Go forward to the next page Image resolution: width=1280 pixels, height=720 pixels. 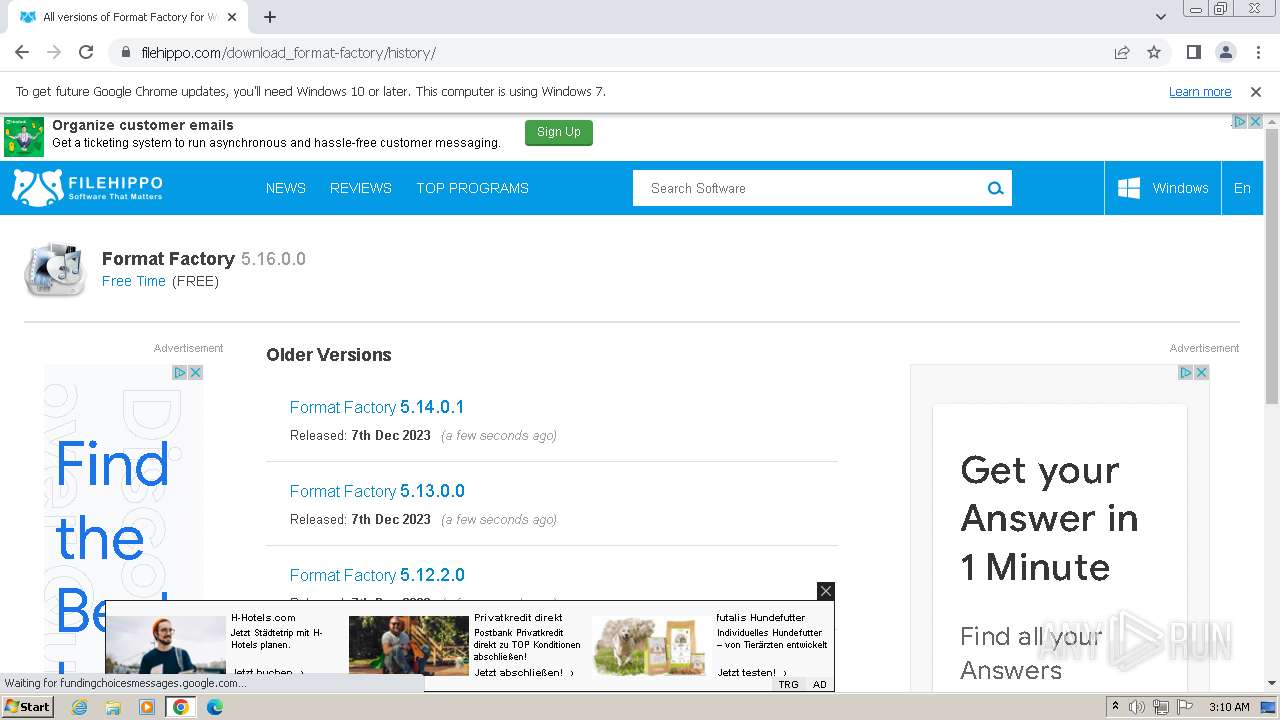(54, 52)
